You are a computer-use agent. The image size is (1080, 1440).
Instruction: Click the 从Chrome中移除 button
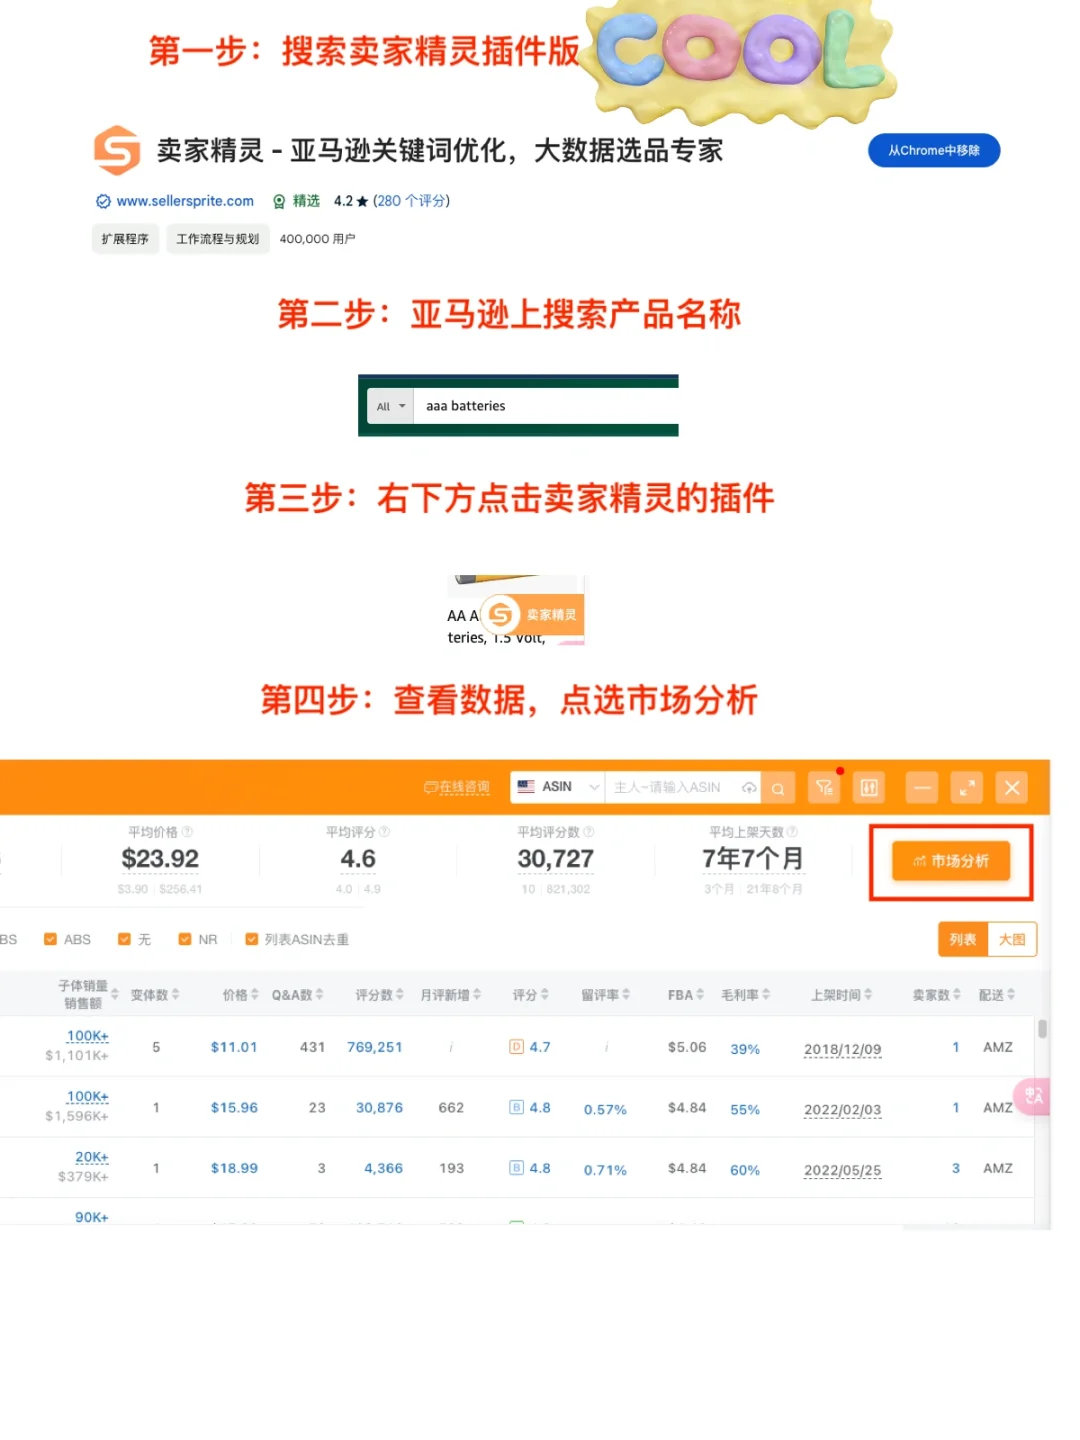(934, 150)
